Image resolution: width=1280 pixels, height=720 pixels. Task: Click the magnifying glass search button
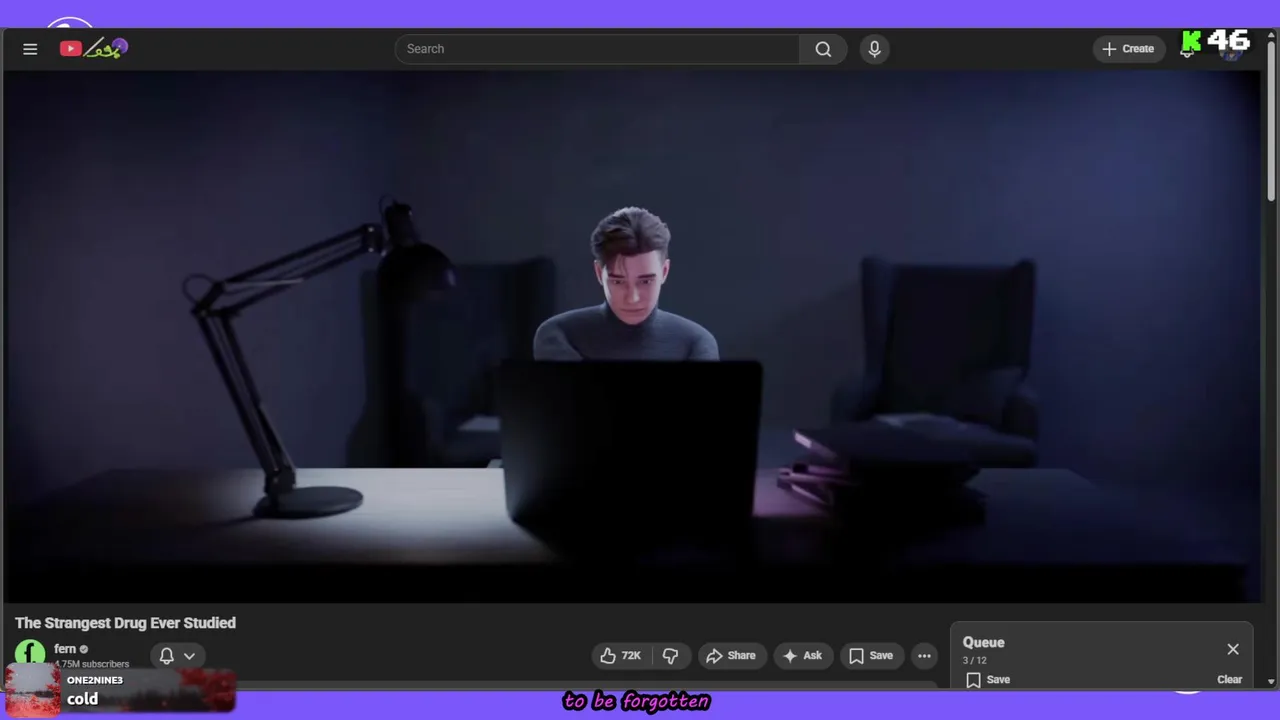click(x=823, y=49)
